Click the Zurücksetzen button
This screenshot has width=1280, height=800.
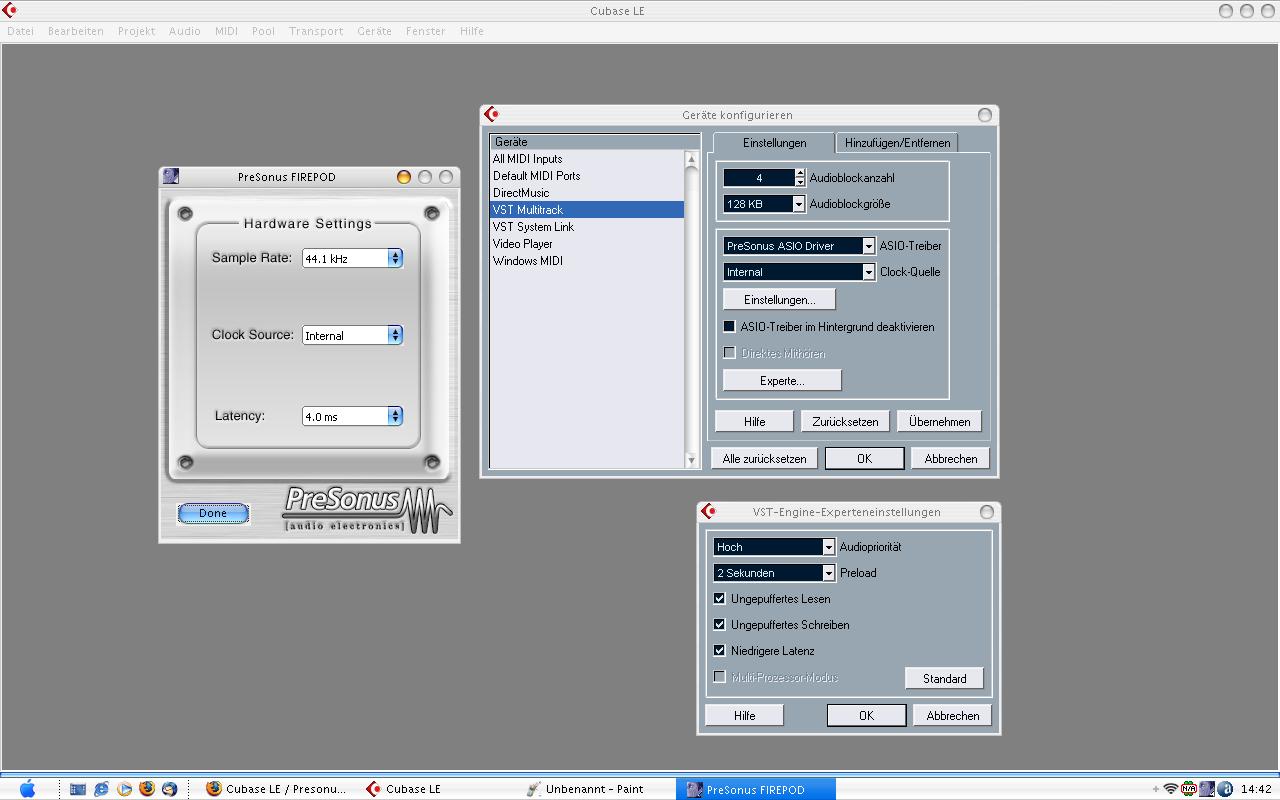[x=845, y=421]
